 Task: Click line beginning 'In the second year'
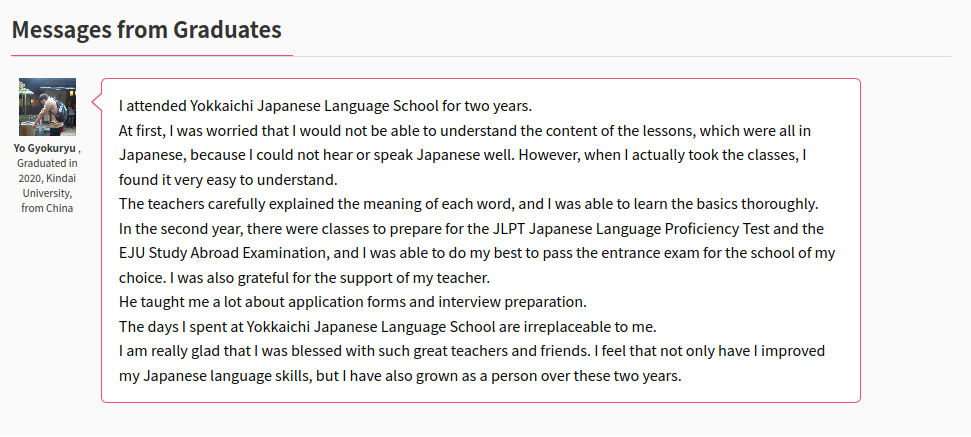[x=471, y=228]
